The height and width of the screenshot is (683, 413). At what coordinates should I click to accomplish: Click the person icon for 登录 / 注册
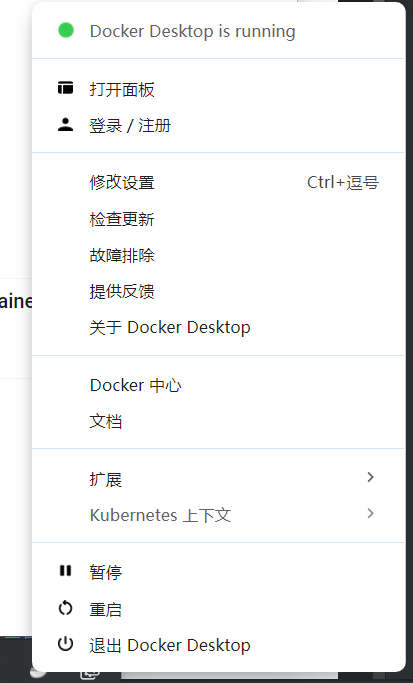(x=65, y=125)
